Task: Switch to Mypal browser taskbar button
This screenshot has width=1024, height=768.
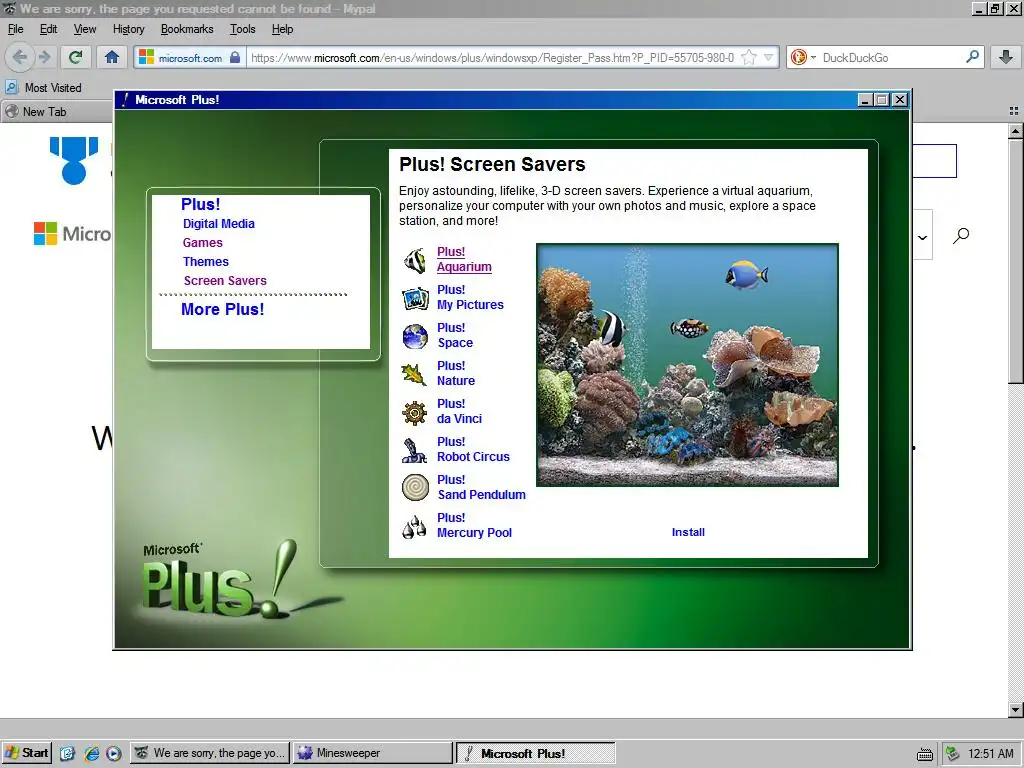Action: [210, 753]
